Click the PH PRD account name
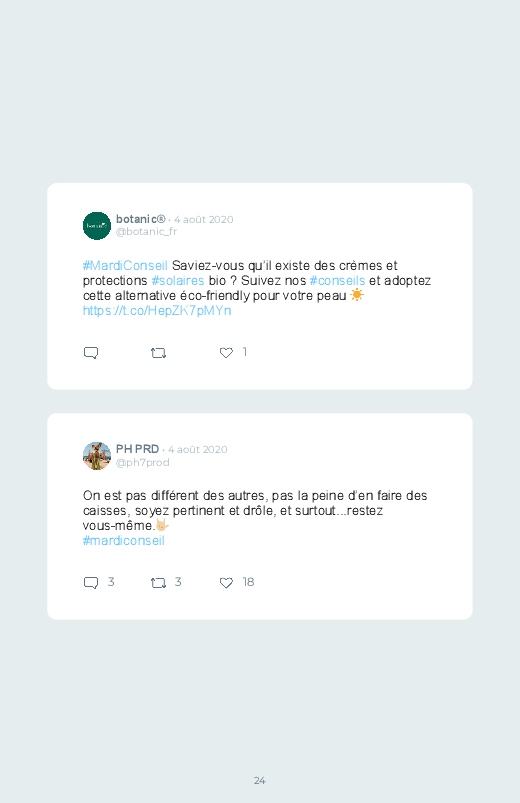 click(x=137, y=449)
